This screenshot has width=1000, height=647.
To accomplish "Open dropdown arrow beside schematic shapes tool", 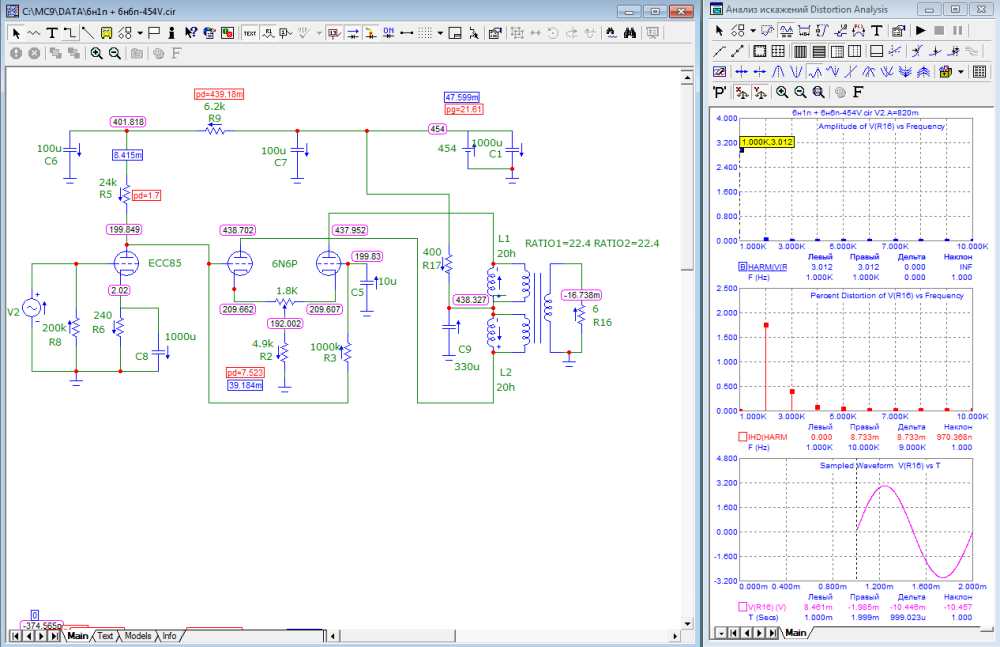I will pyautogui.click(x=140, y=32).
